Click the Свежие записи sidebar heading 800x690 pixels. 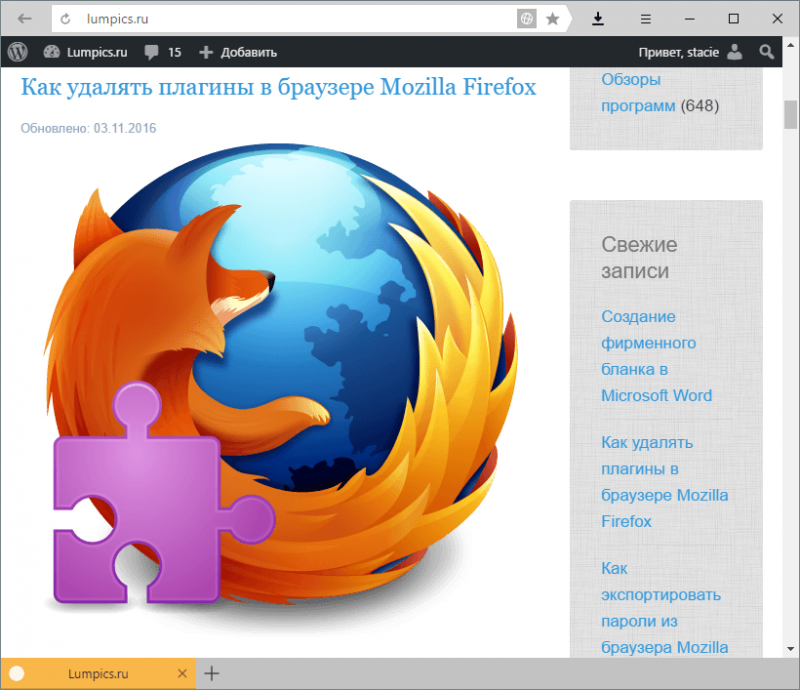click(x=639, y=258)
